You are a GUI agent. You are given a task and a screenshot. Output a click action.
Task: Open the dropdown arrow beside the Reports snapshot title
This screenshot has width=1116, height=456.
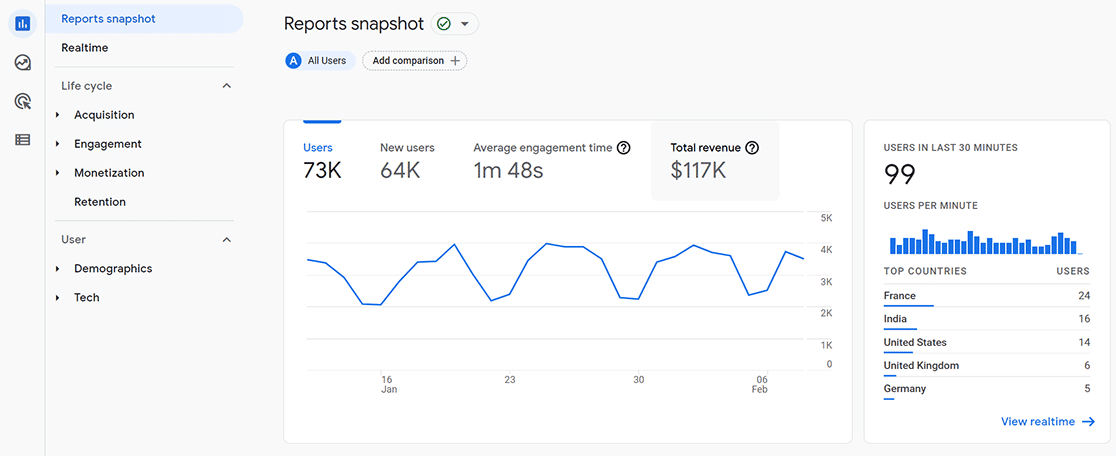[x=465, y=24]
